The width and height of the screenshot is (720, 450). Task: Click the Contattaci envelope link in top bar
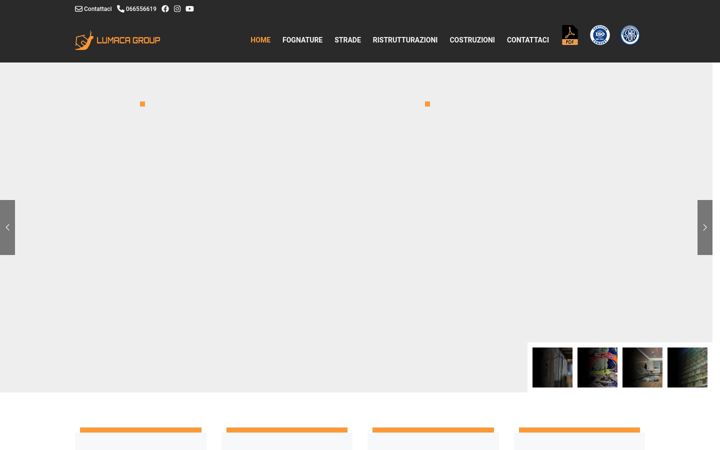click(x=93, y=9)
